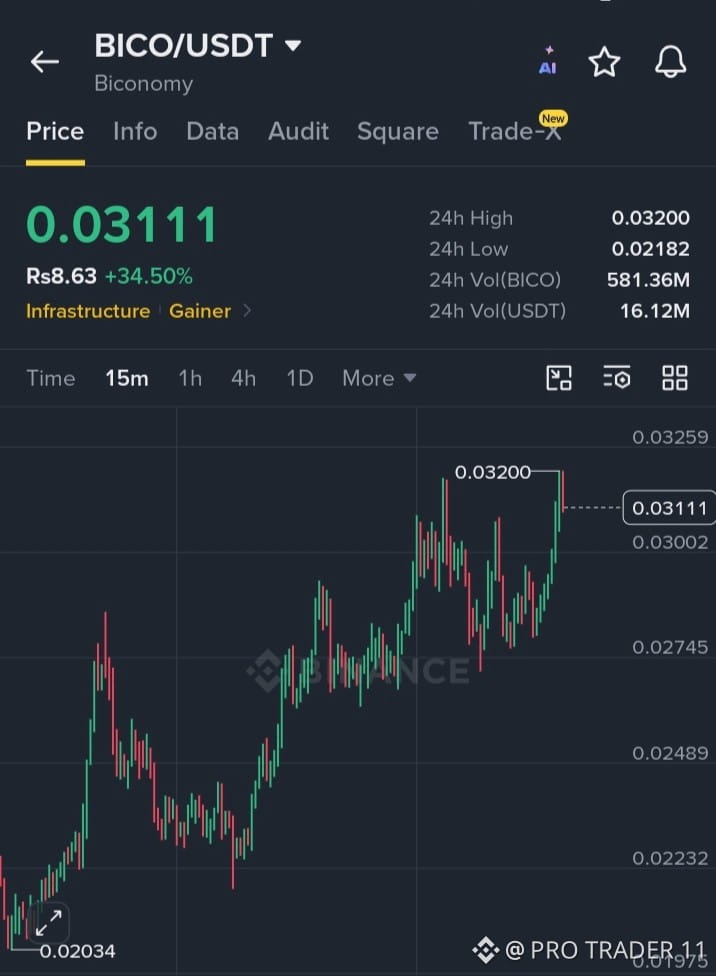Click the 24h High value 0.03200
This screenshot has height=976, width=716.
650,218
